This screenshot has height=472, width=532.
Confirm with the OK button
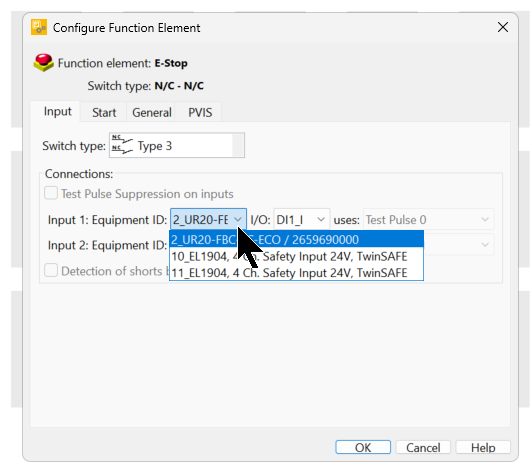tap(363, 447)
